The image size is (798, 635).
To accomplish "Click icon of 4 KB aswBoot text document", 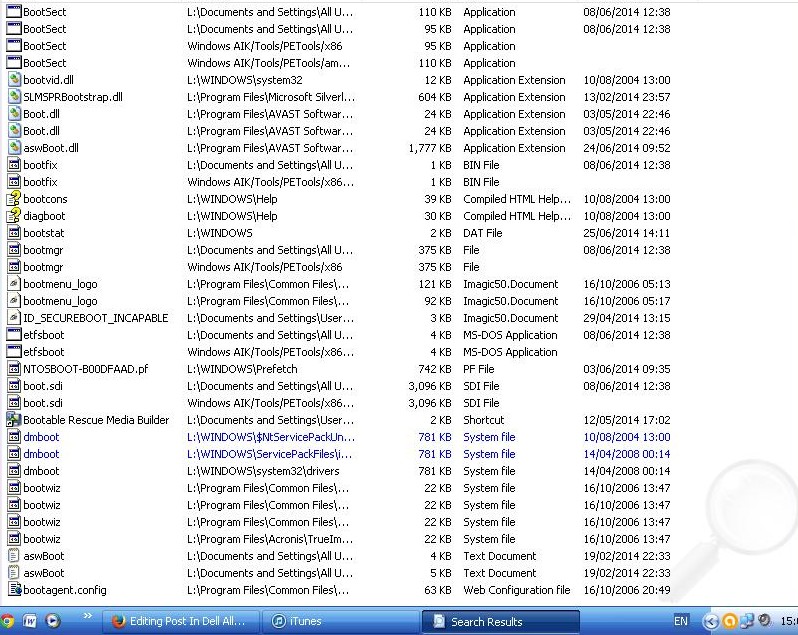I will tap(14, 556).
